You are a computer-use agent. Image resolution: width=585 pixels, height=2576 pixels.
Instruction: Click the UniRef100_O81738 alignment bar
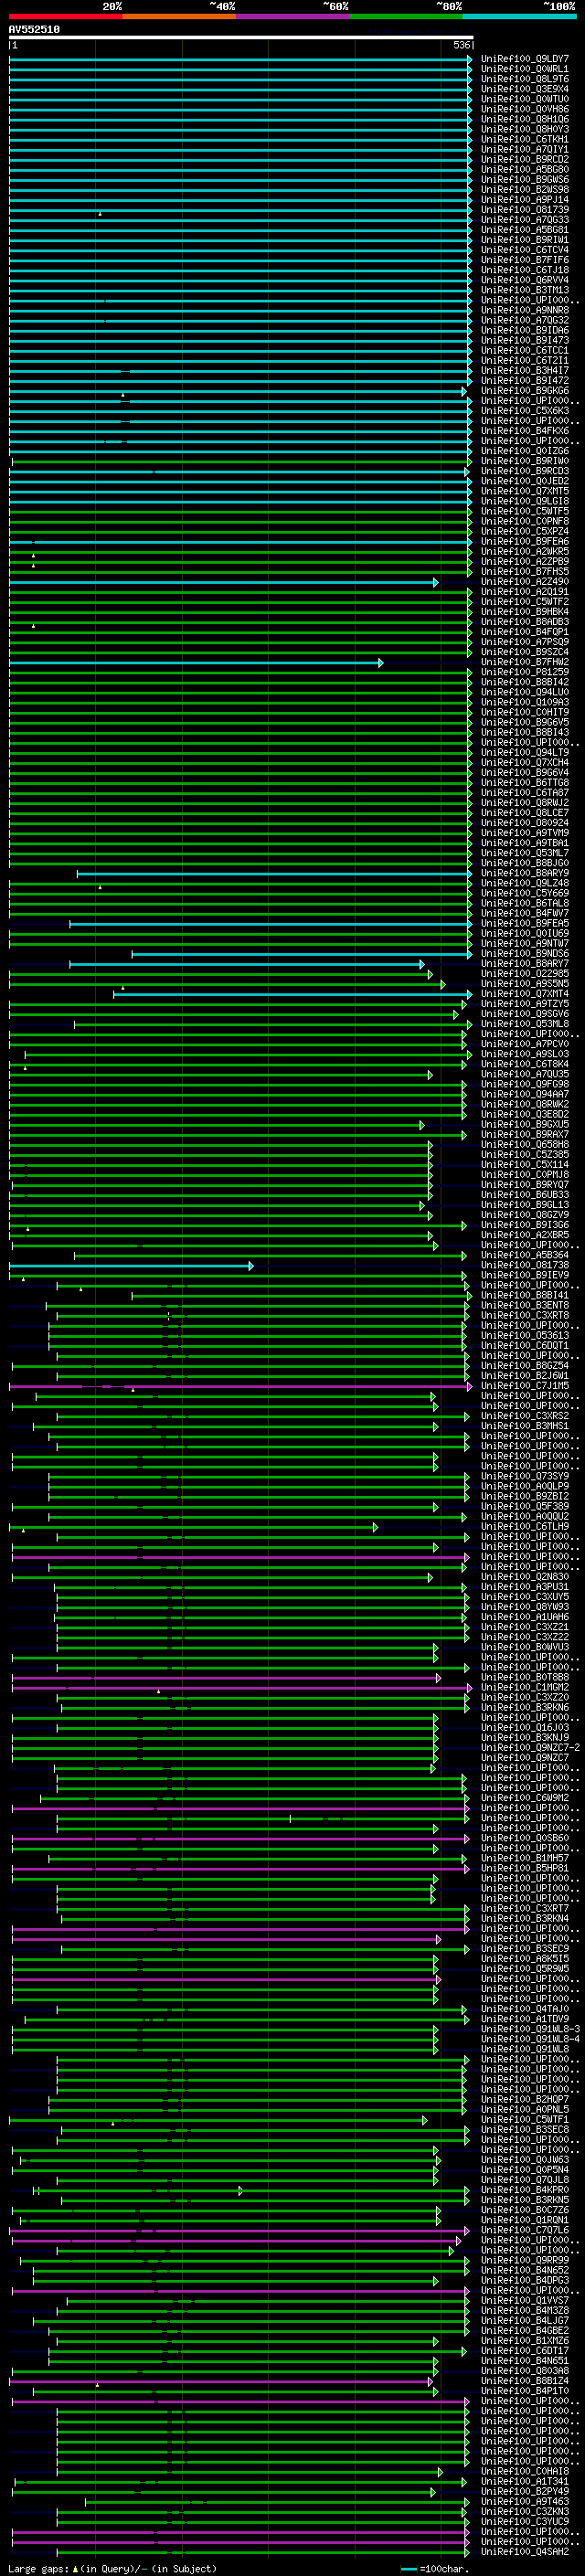pos(132,1266)
